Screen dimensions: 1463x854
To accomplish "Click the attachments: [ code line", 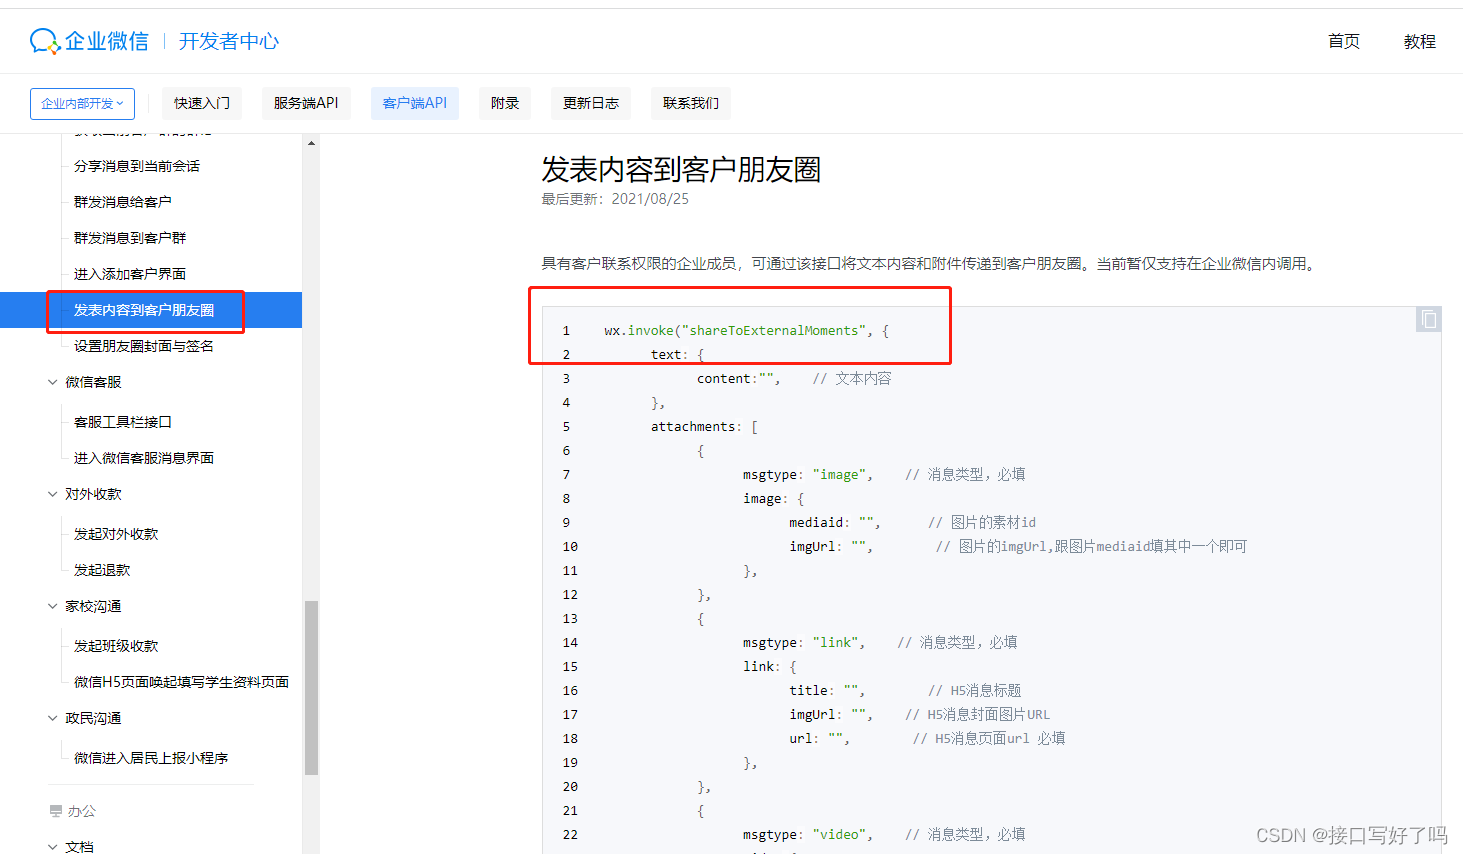I will coord(704,427).
